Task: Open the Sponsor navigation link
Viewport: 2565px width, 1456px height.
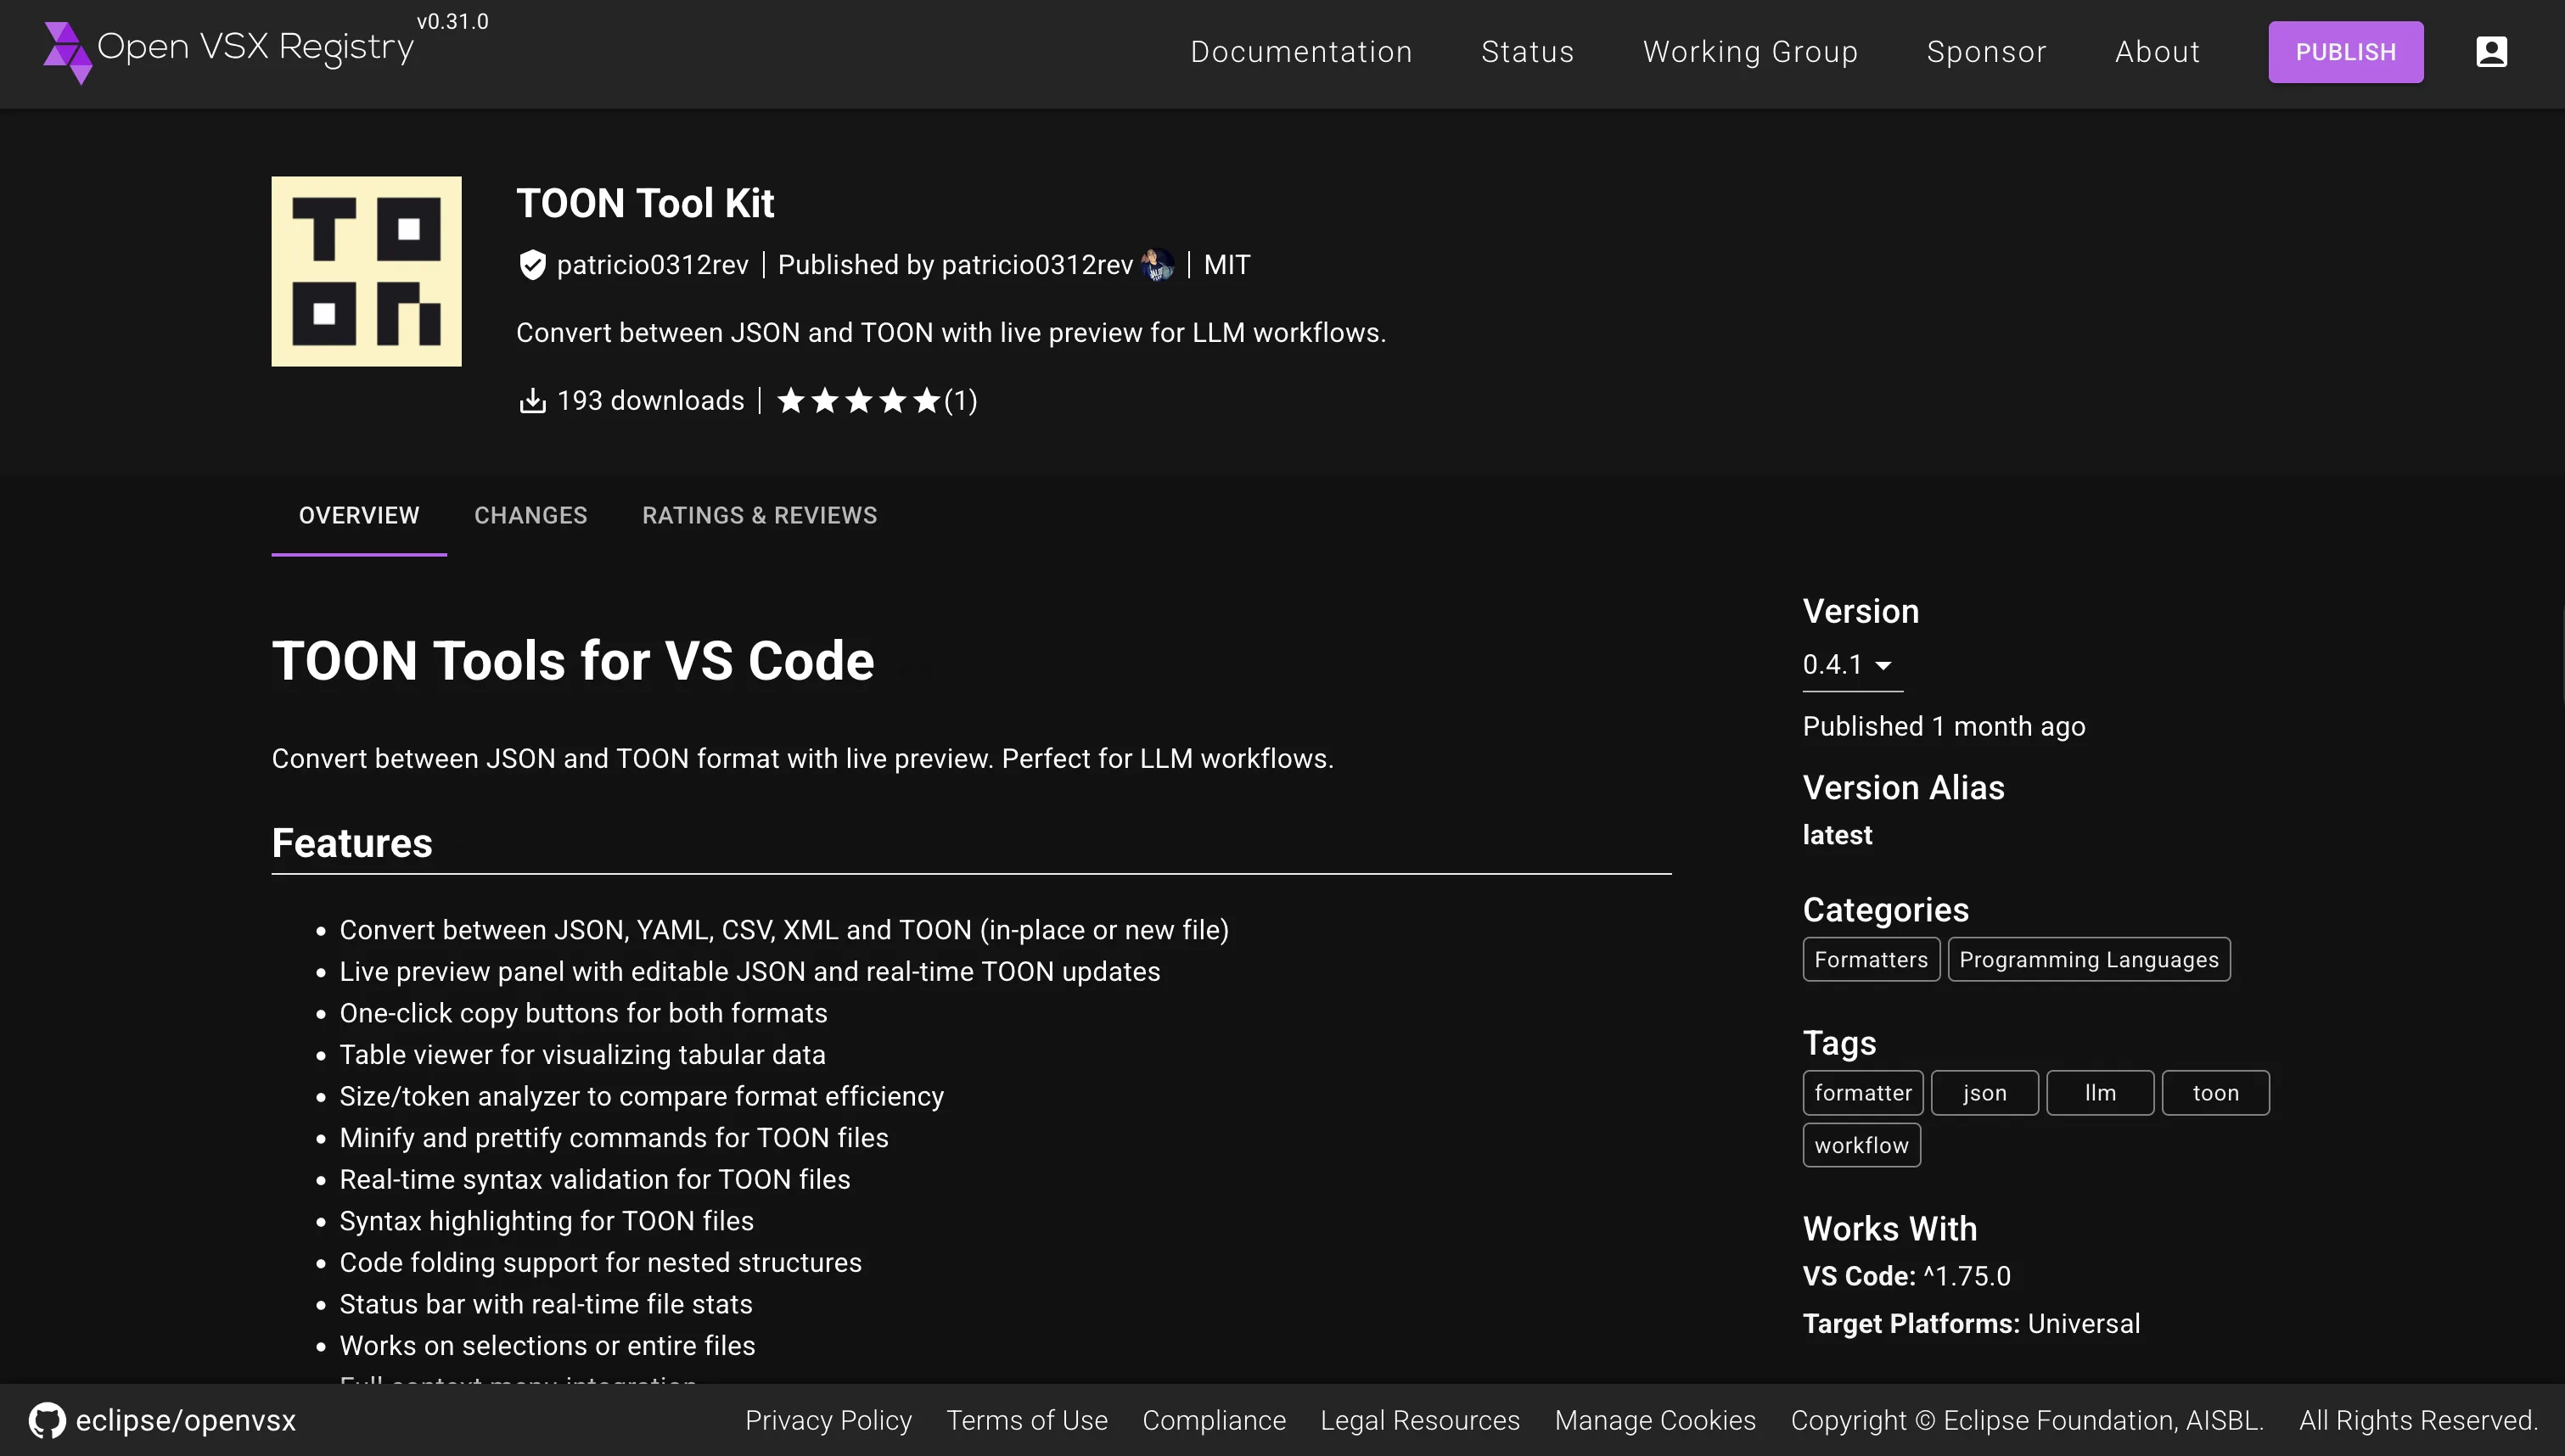Action: [x=1986, y=52]
